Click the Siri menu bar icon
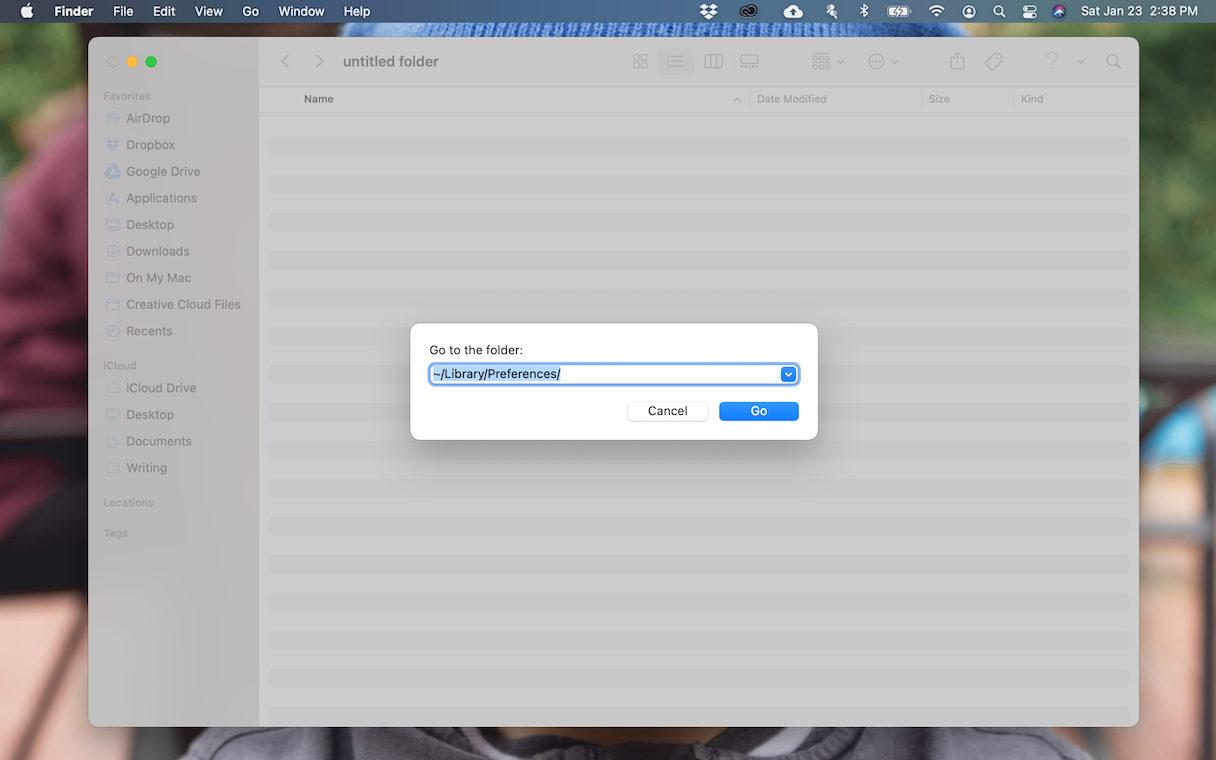 [x=1059, y=11]
